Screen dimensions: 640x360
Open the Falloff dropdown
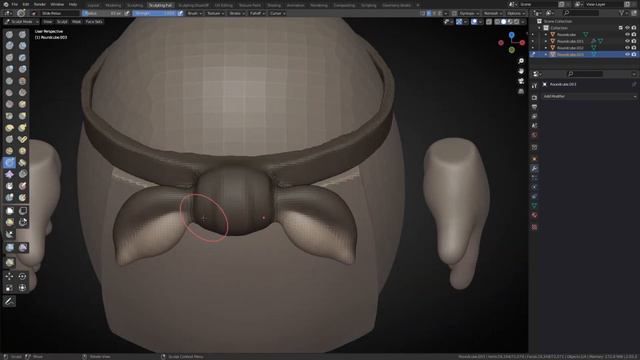coord(257,13)
